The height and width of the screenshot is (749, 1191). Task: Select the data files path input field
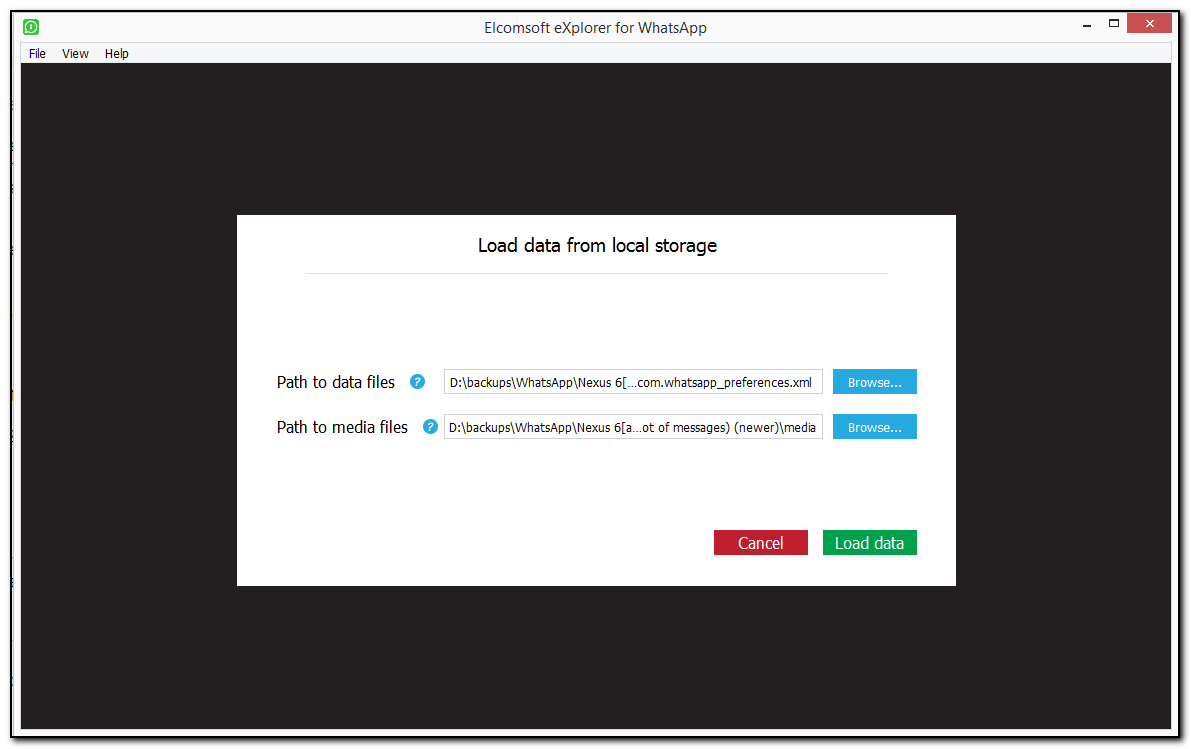coord(633,381)
